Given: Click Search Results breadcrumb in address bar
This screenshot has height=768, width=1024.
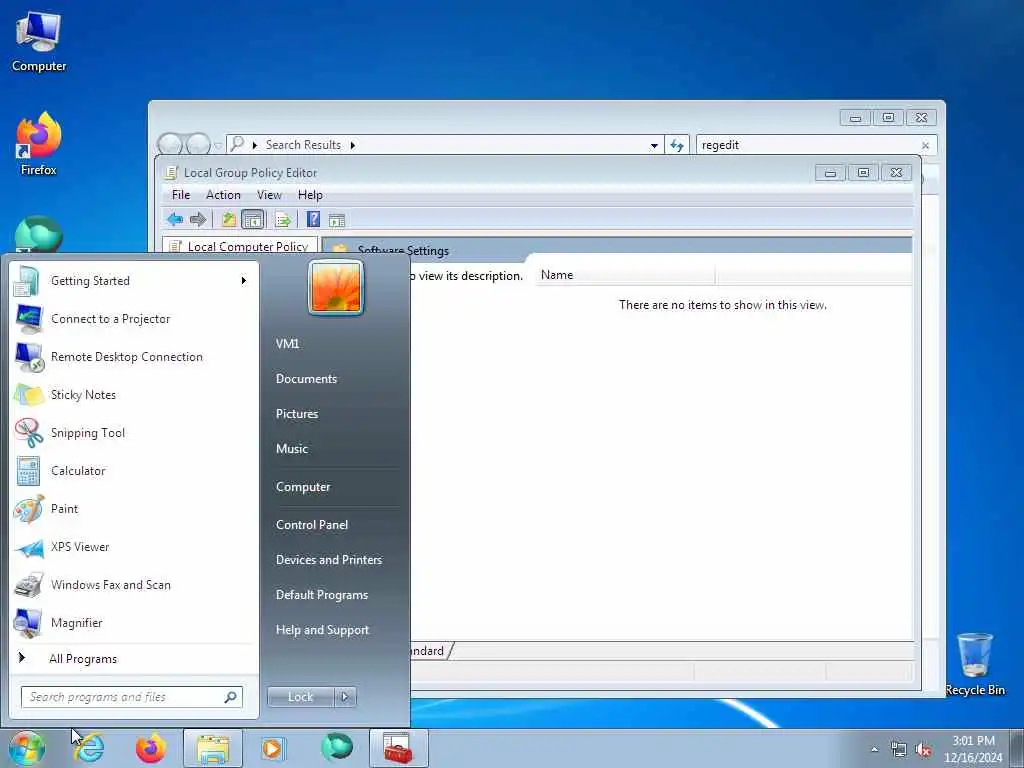Looking at the screenshot, I should 303,145.
